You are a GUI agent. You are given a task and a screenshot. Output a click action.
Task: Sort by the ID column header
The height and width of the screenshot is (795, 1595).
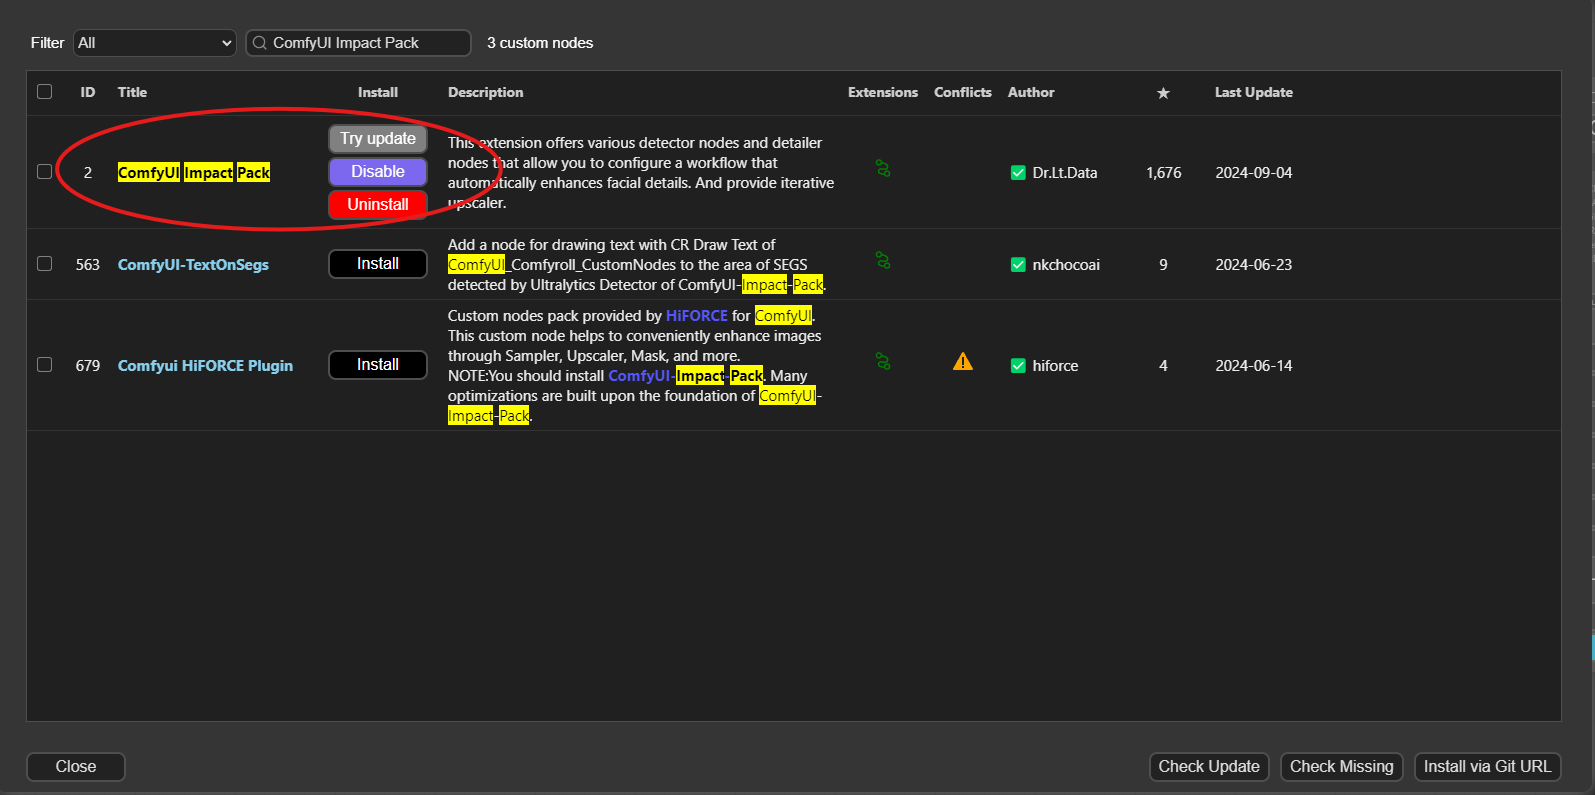pos(88,92)
